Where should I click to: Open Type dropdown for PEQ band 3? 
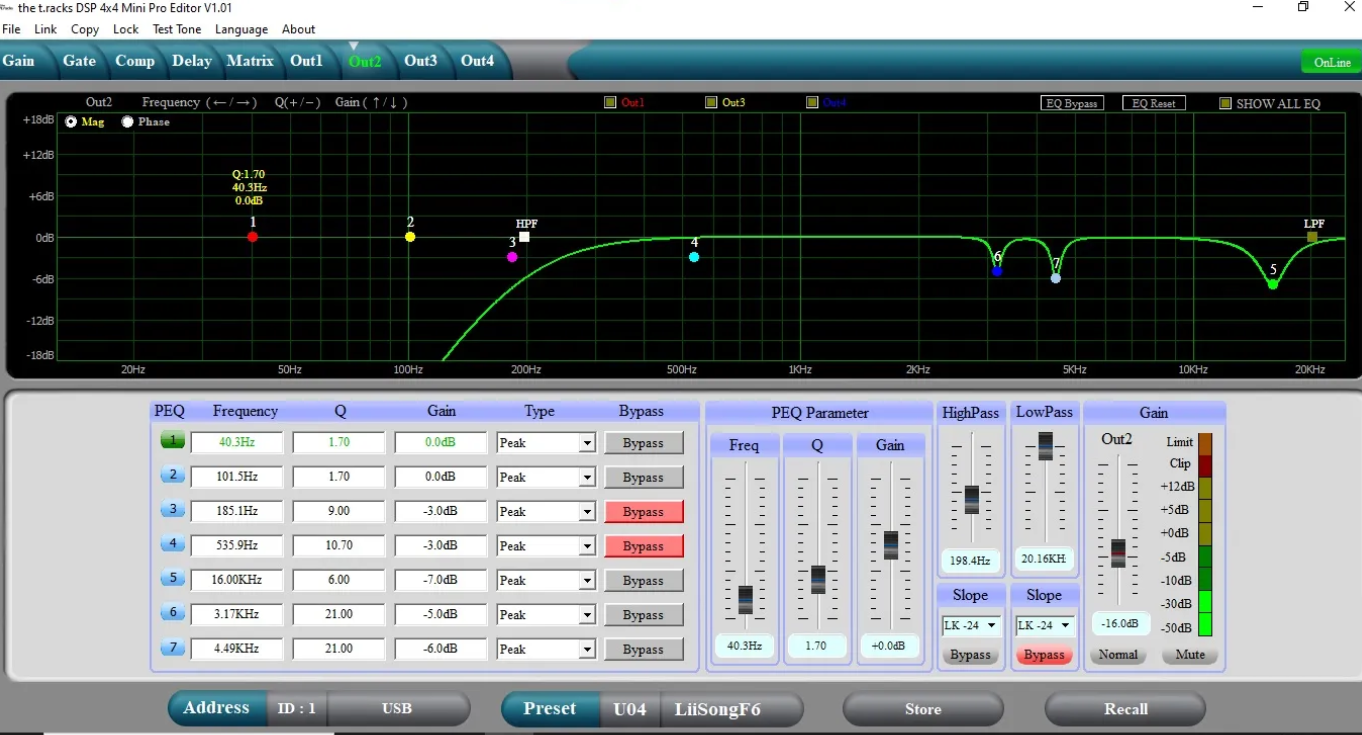(587, 512)
